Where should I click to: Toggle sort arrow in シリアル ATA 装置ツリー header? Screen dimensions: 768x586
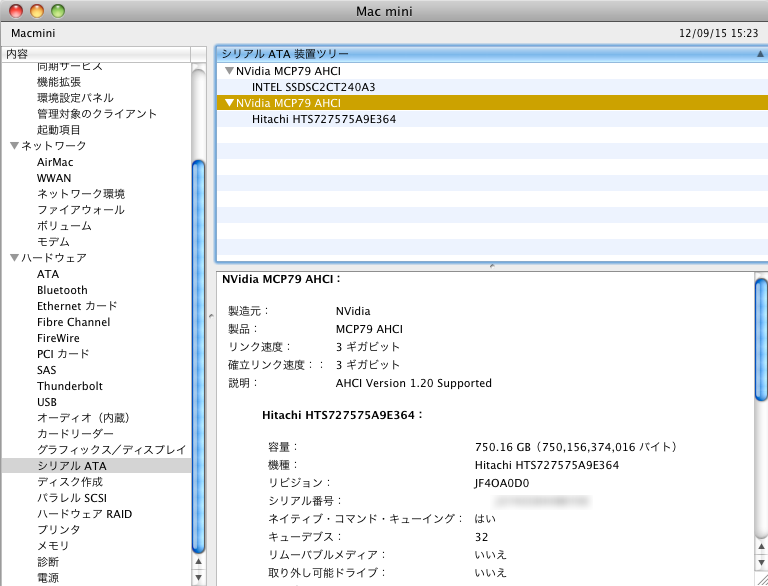click(x=760, y=54)
